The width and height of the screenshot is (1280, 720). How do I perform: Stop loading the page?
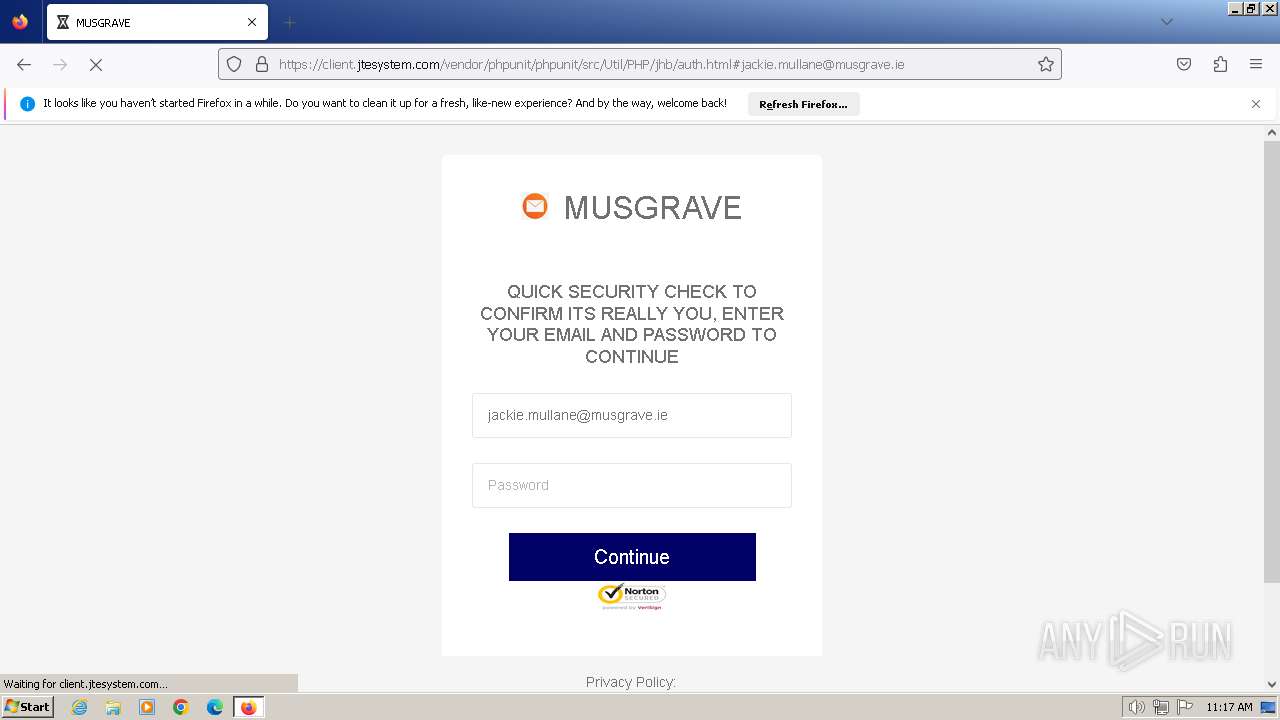(96, 64)
